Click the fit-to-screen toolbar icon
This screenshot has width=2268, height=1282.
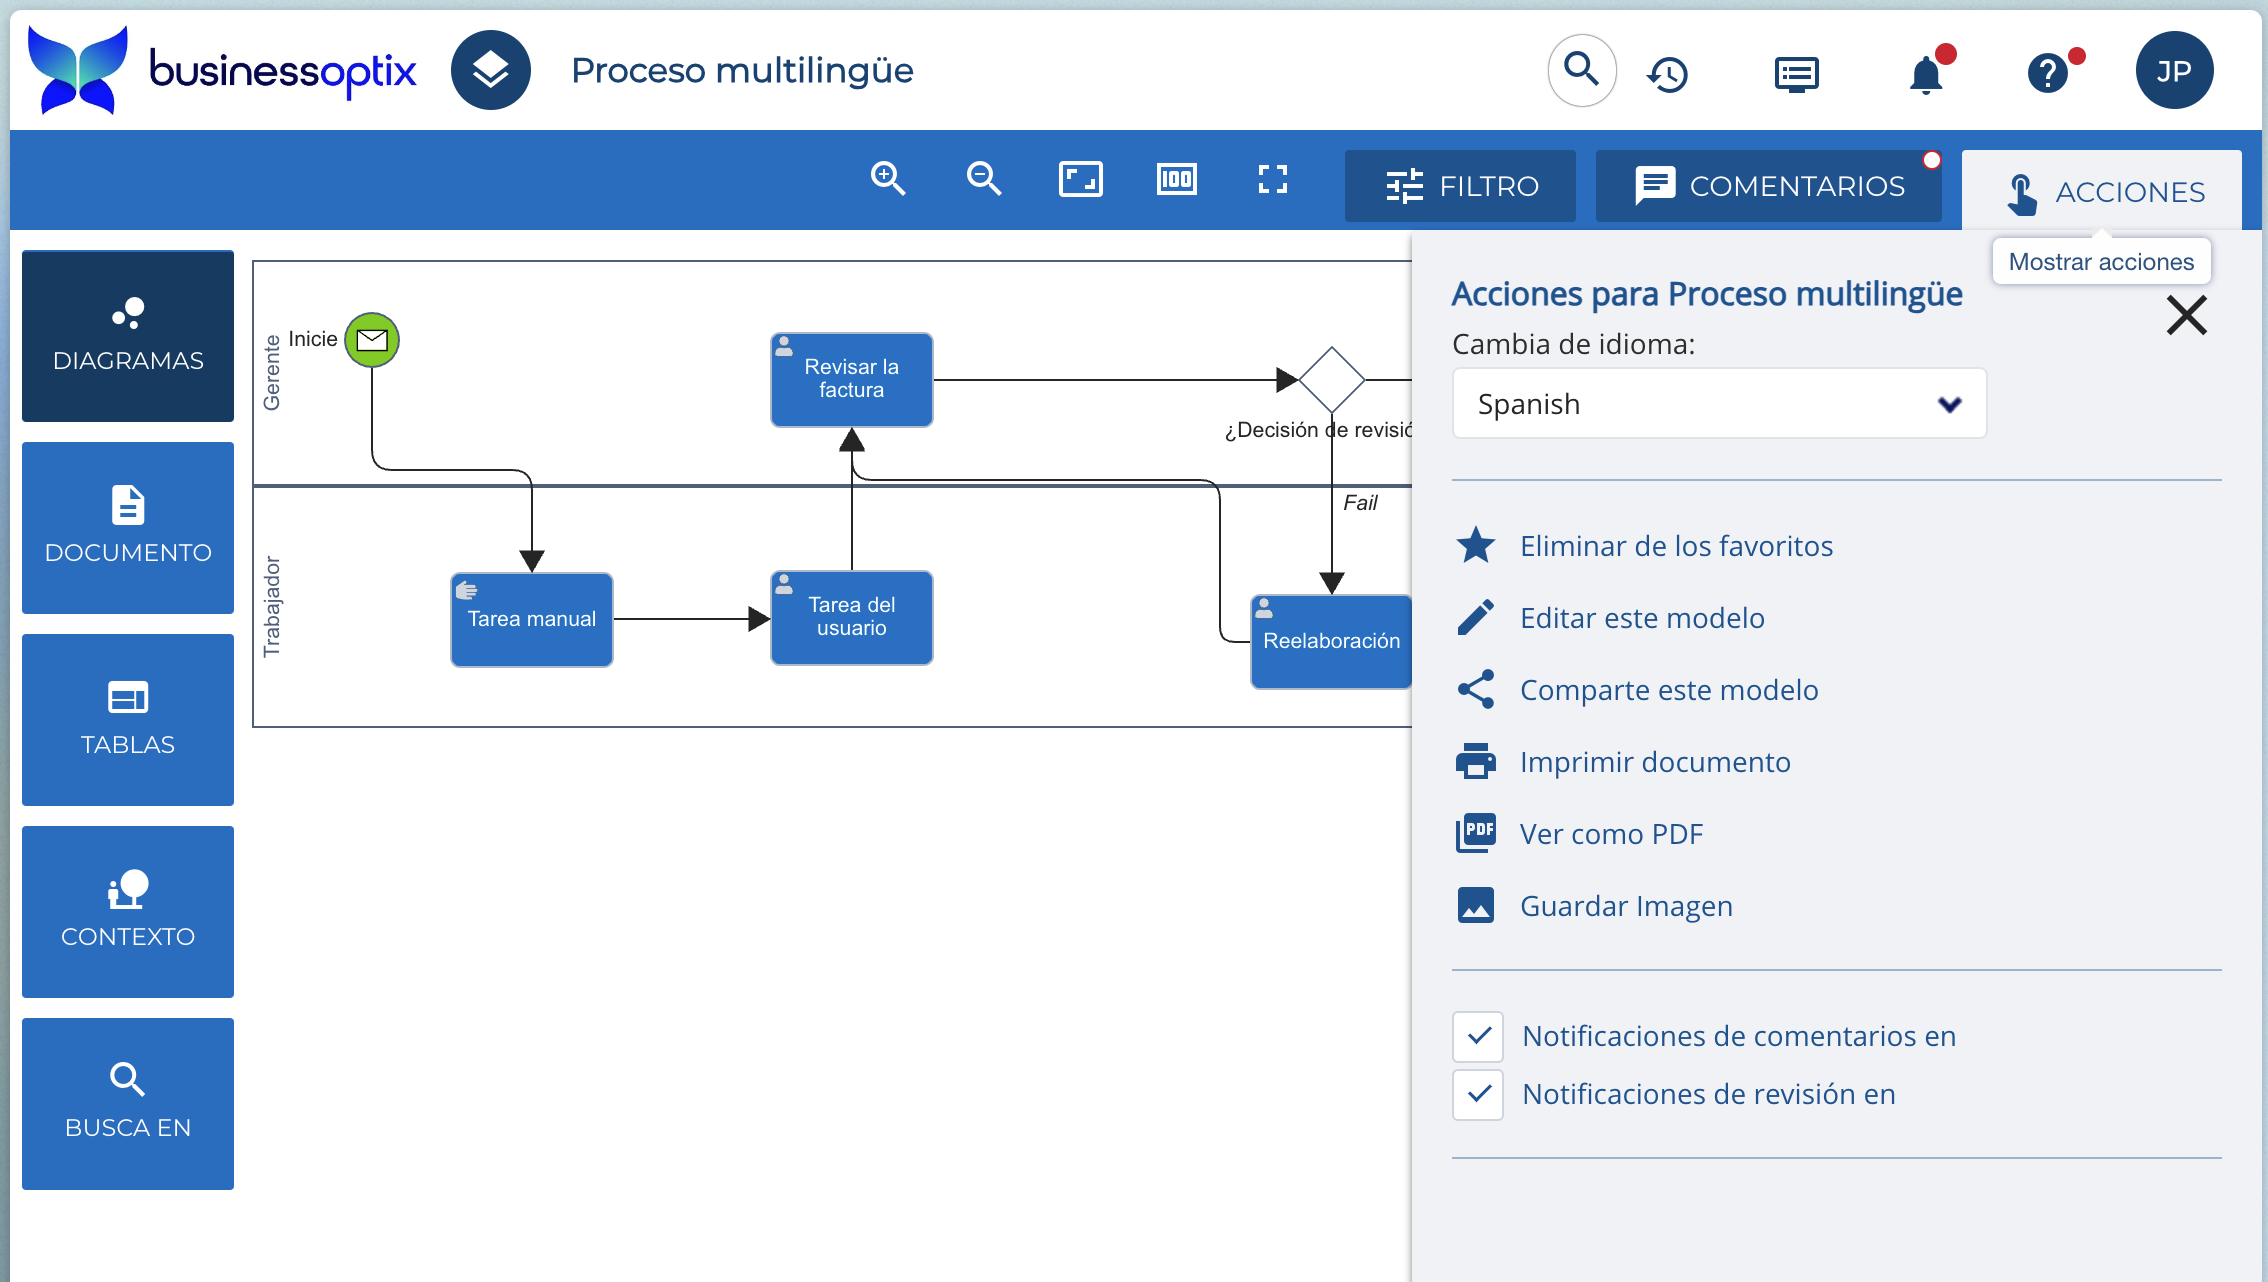1080,180
